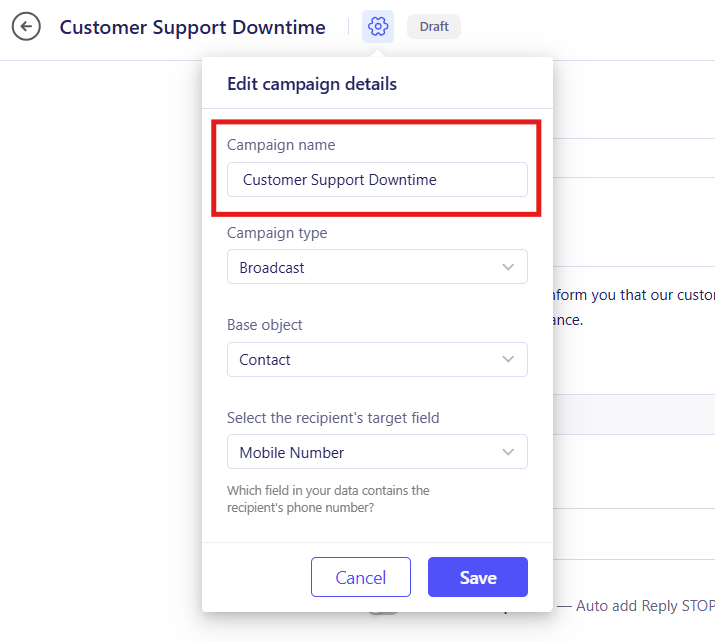Screen dimensions: 715x642
Task: Open the Campaign type Broadcast dropdown
Action: tap(377, 267)
